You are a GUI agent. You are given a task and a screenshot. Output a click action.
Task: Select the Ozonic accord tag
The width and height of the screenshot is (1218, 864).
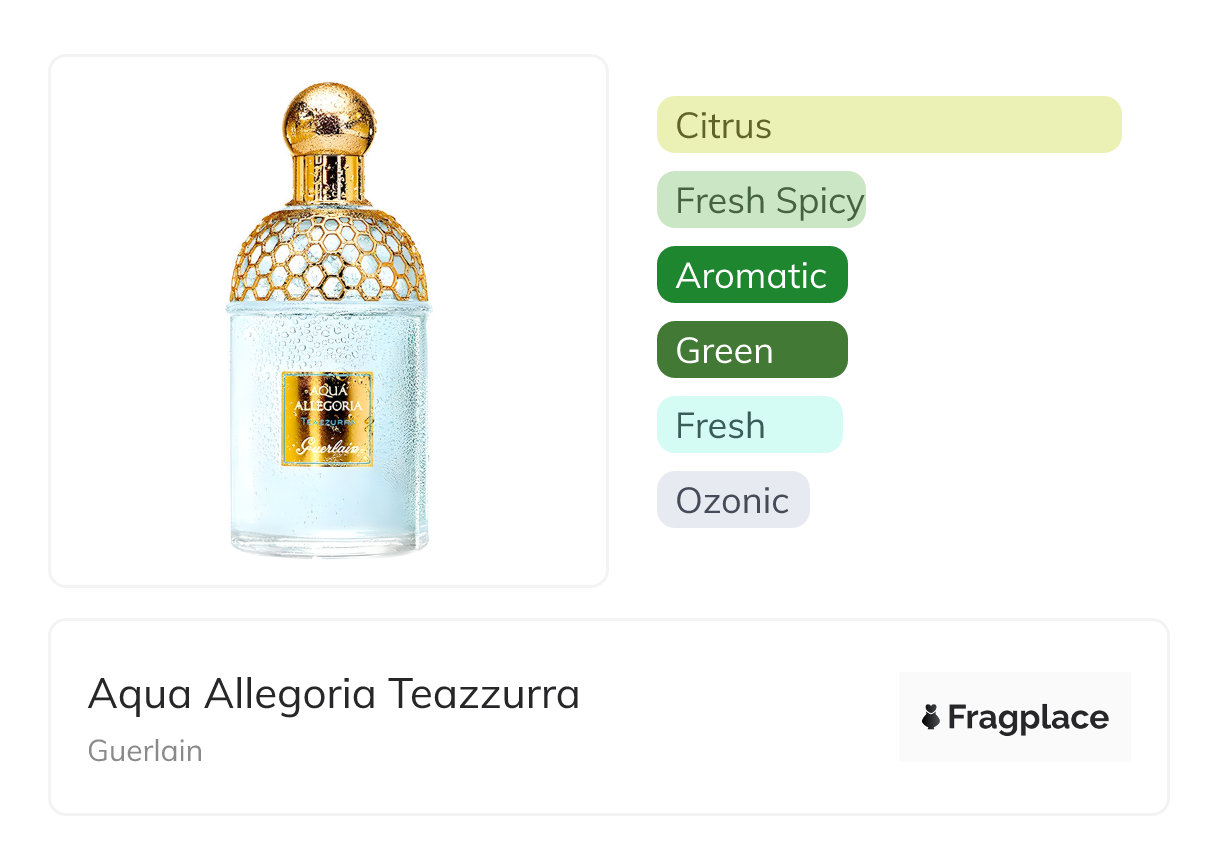[732, 500]
